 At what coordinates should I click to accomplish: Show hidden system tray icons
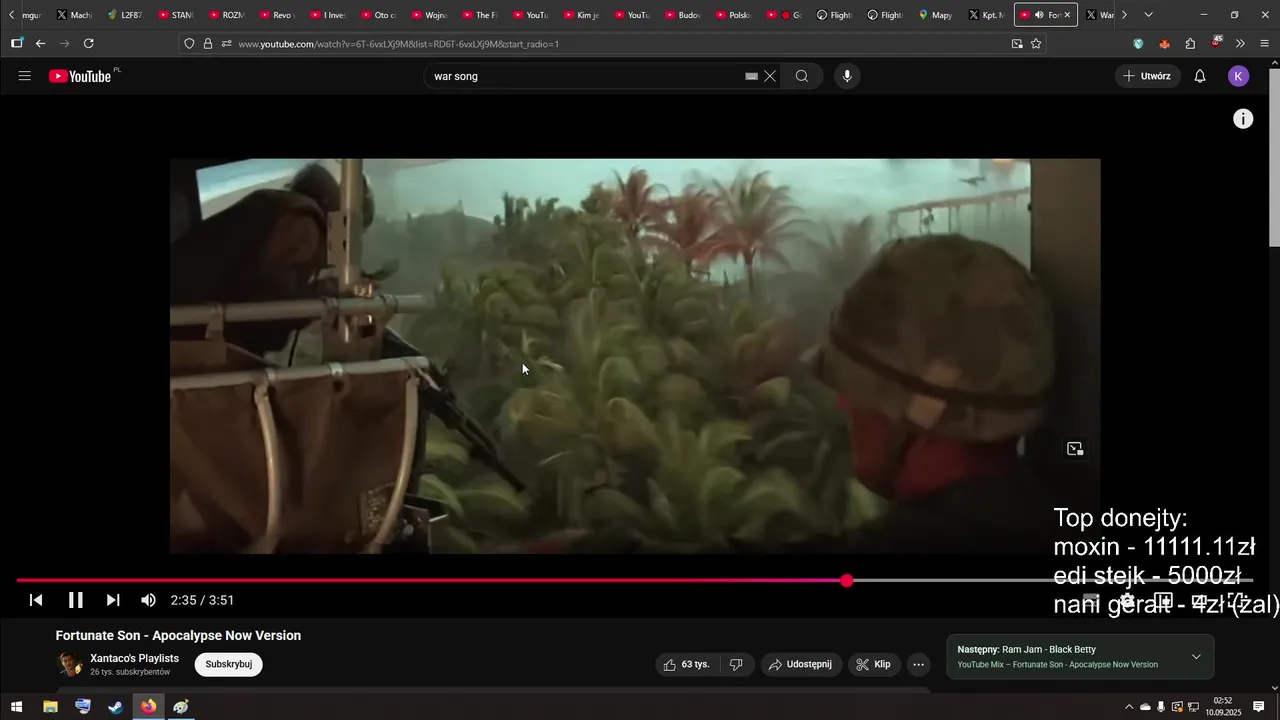(x=1129, y=707)
